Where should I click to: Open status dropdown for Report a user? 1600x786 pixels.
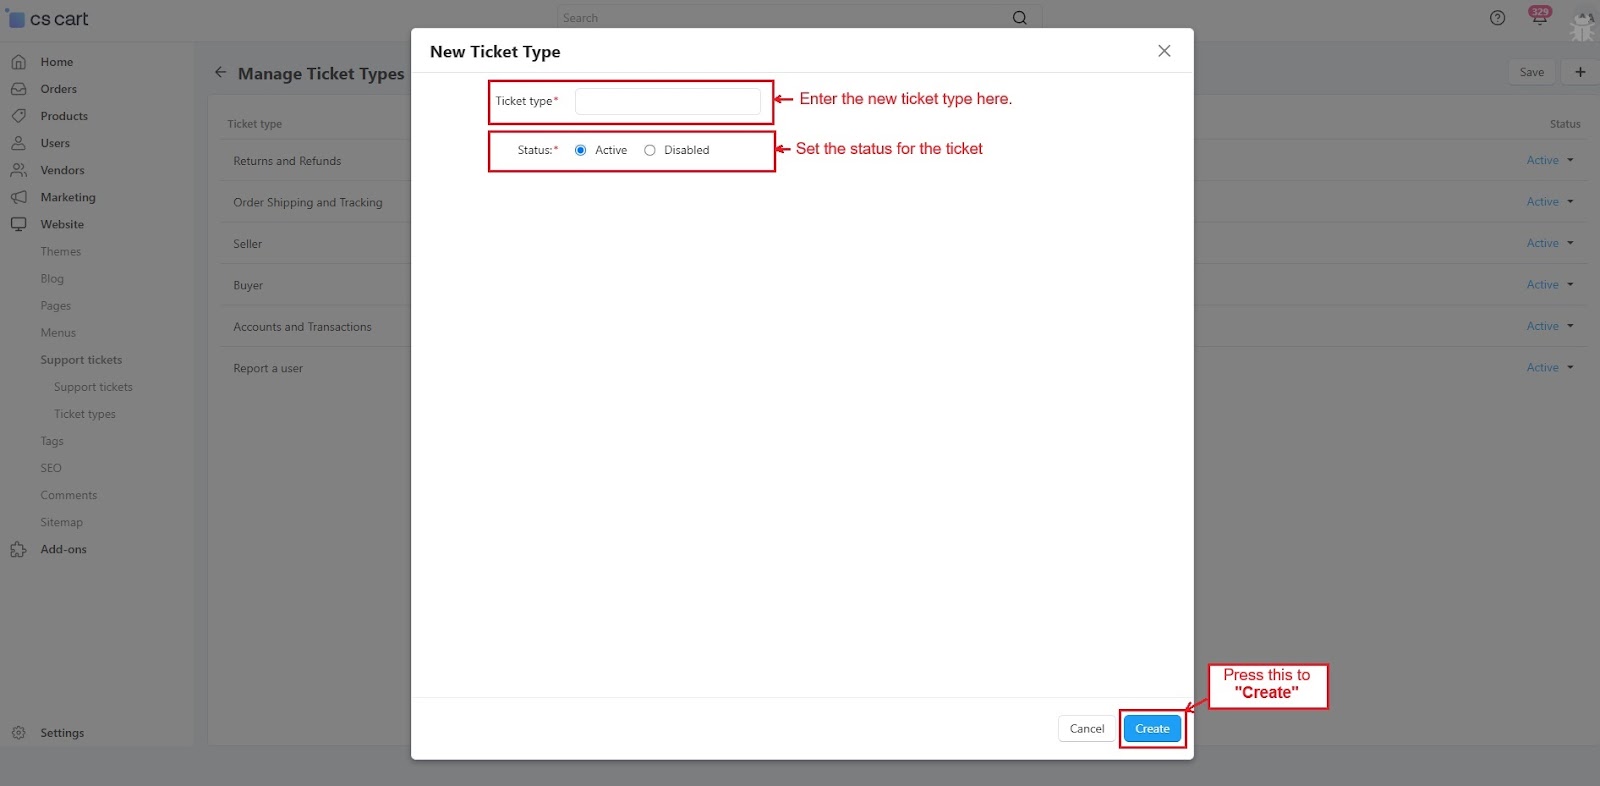coord(1550,368)
